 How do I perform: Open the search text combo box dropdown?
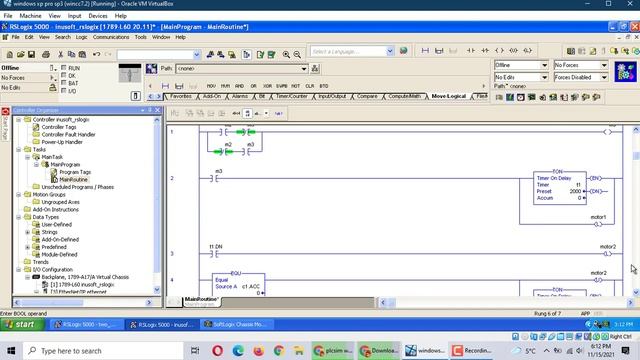(x=197, y=54)
